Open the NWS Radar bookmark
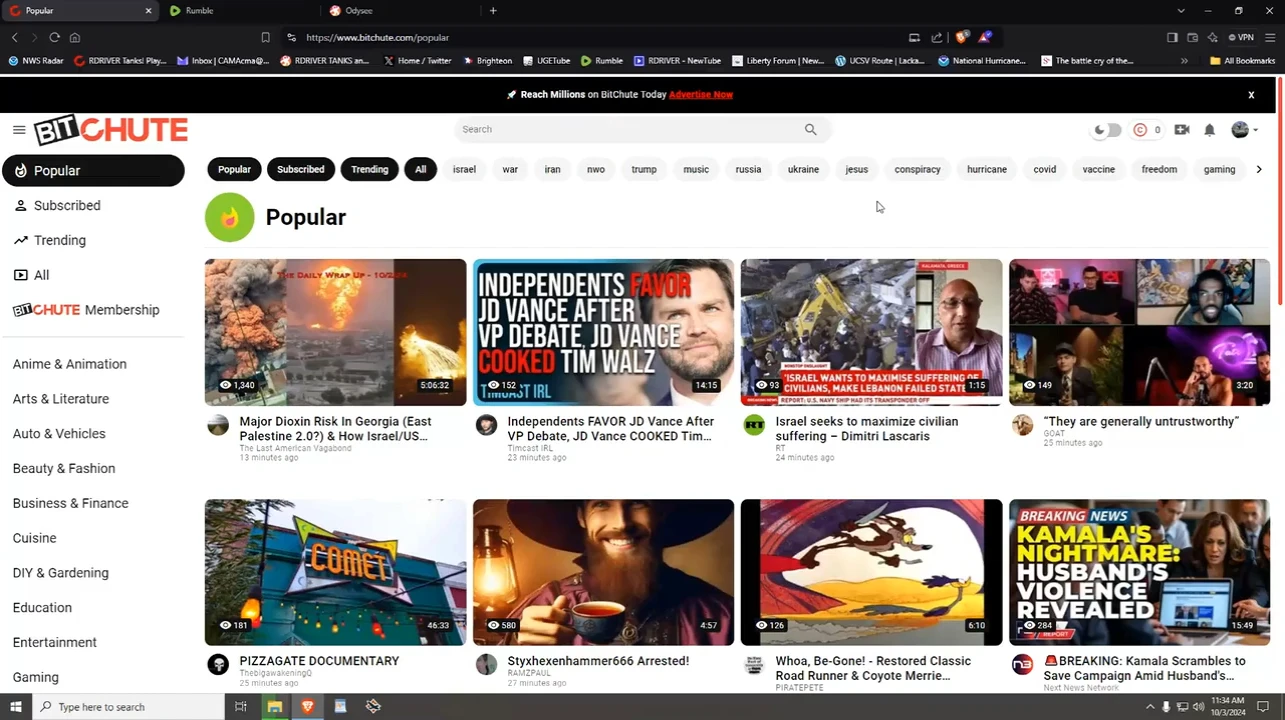The width and height of the screenshot is (1285, 720). [x=36, y=60]
